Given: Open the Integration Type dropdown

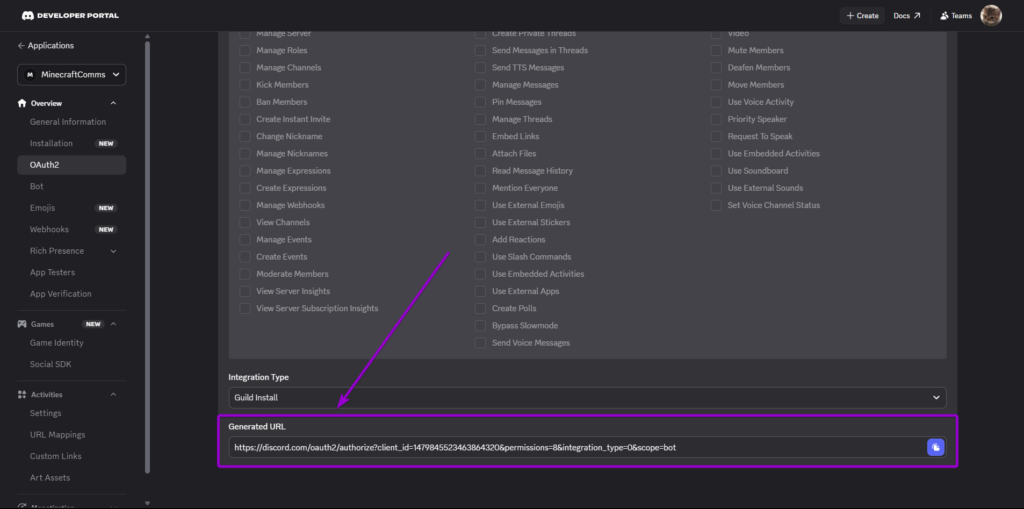Looking at the screenshot, I should coord(587,397).
